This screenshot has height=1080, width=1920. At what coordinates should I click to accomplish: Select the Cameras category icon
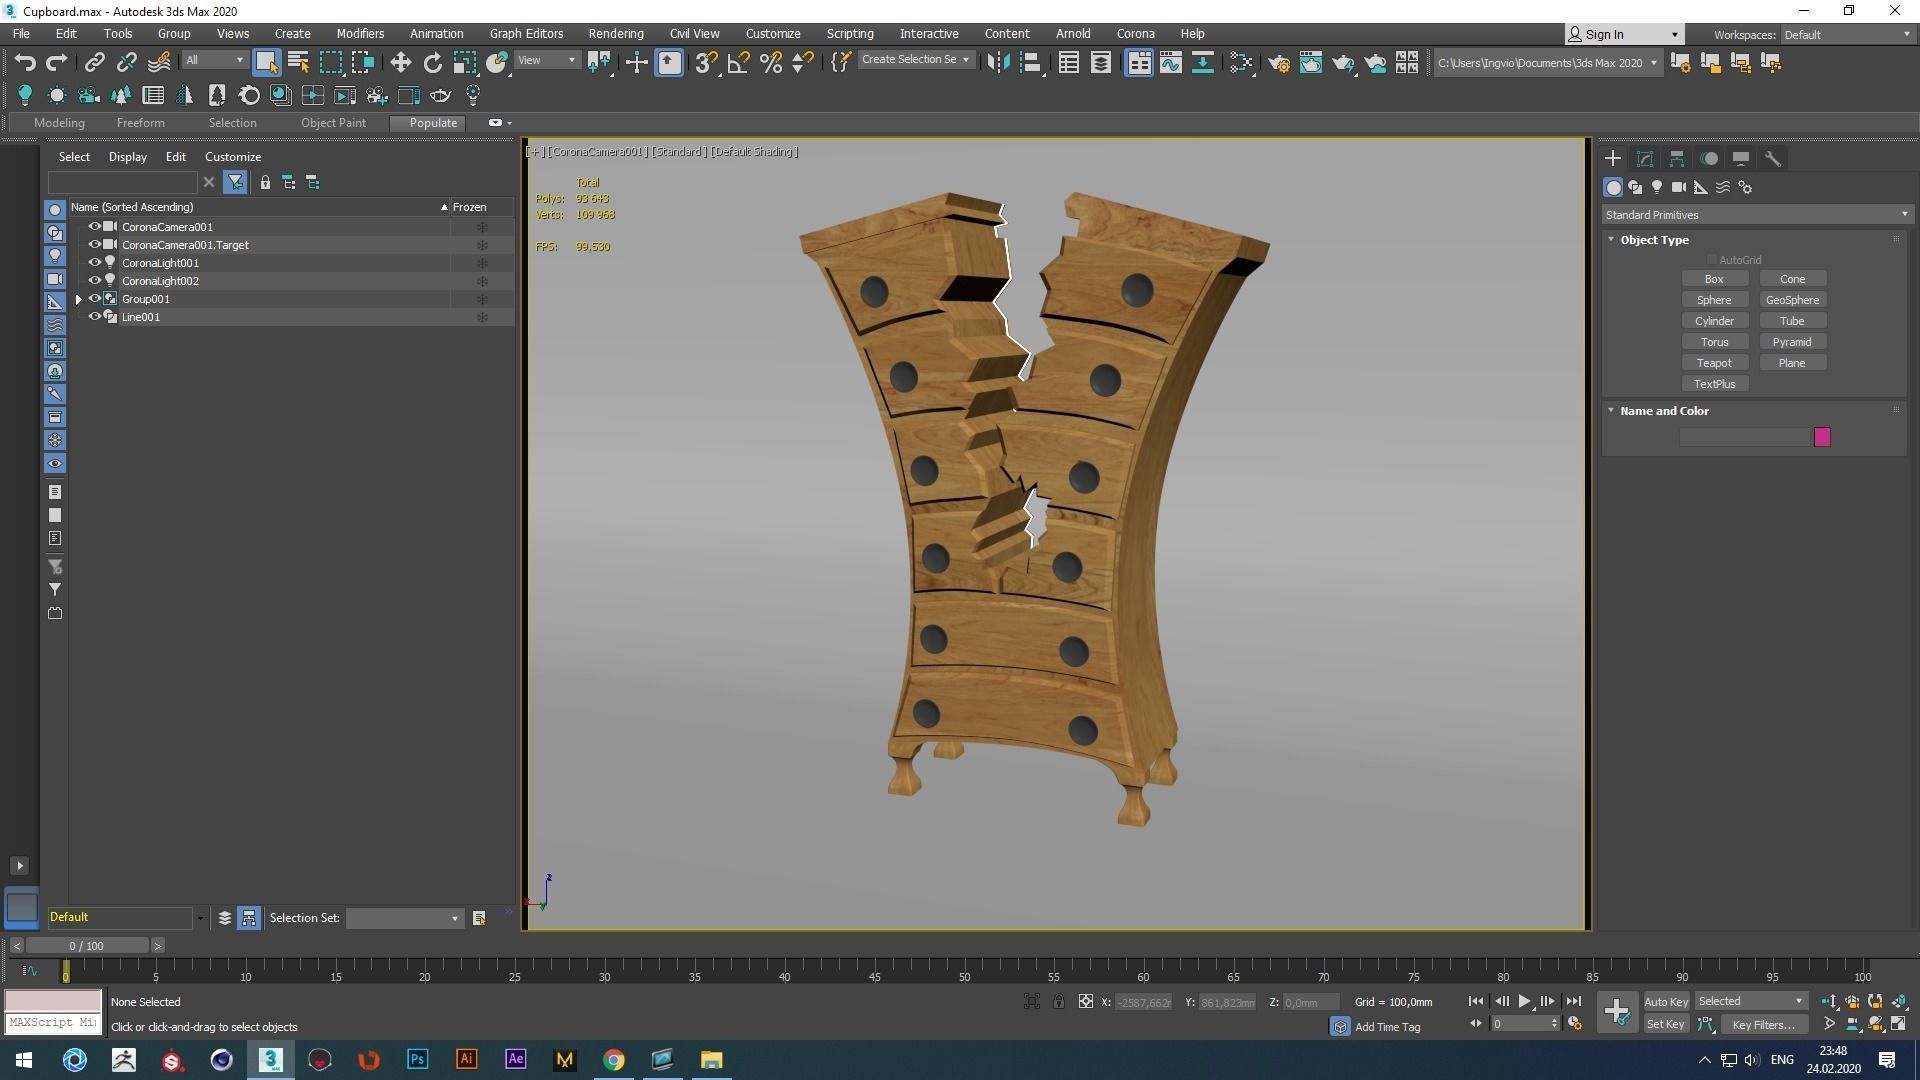(x=1679, y=187)
